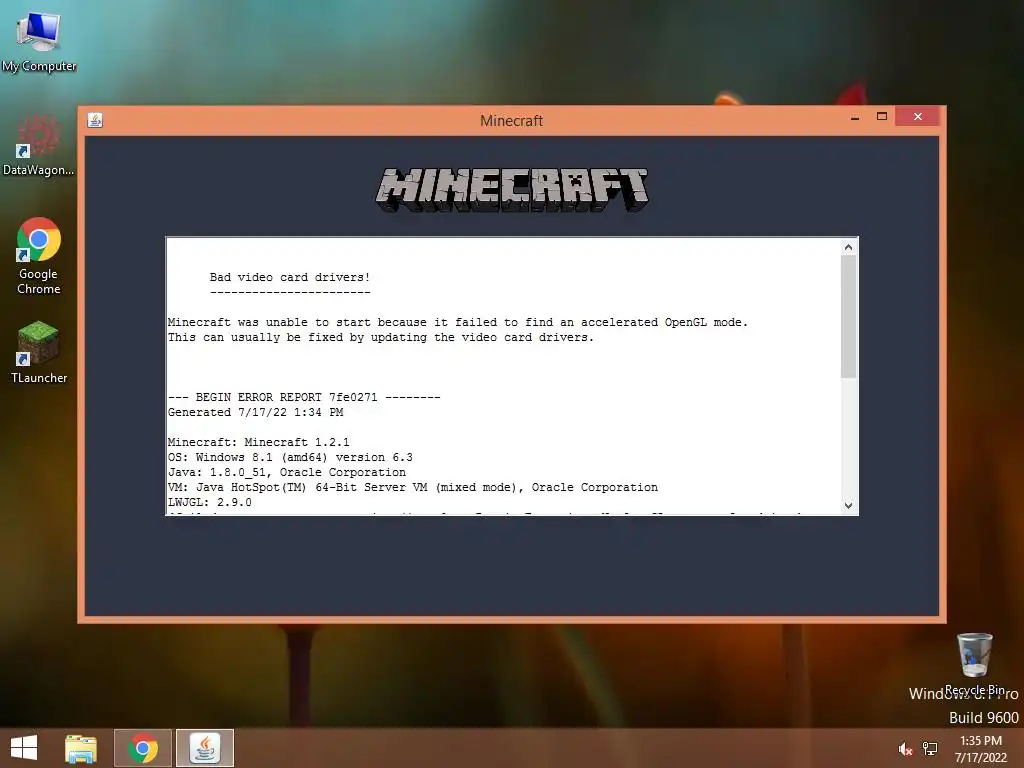Click the 'OS: Windows 8.1 (amd64)' line
This screenshot has height=768, width=1024.
point(290,457)
